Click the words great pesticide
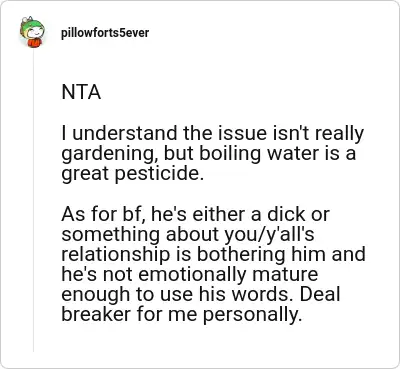 (x=132, y=175)
